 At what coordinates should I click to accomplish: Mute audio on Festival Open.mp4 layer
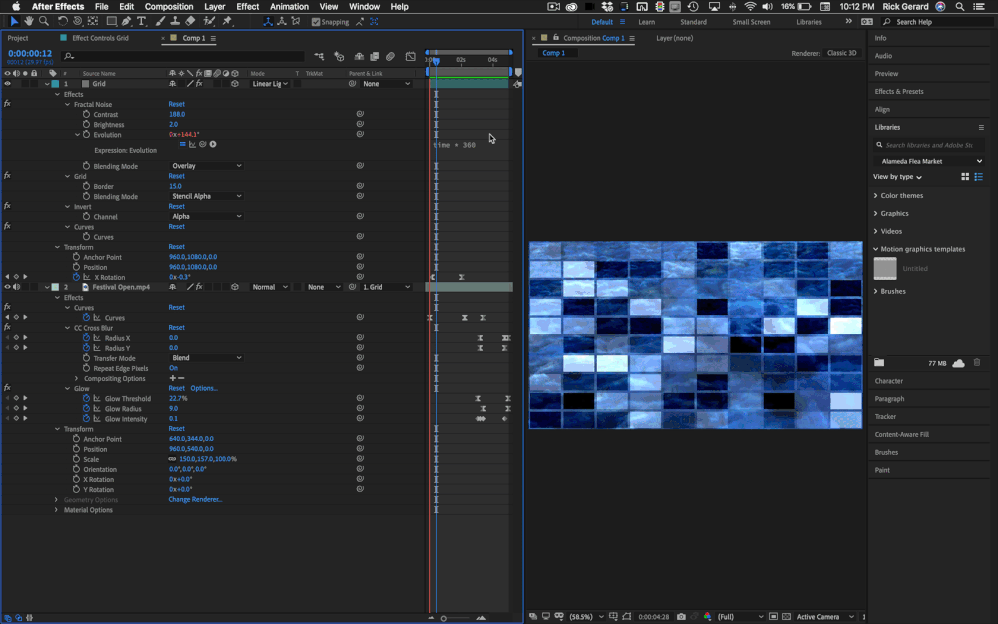(16, 287)
